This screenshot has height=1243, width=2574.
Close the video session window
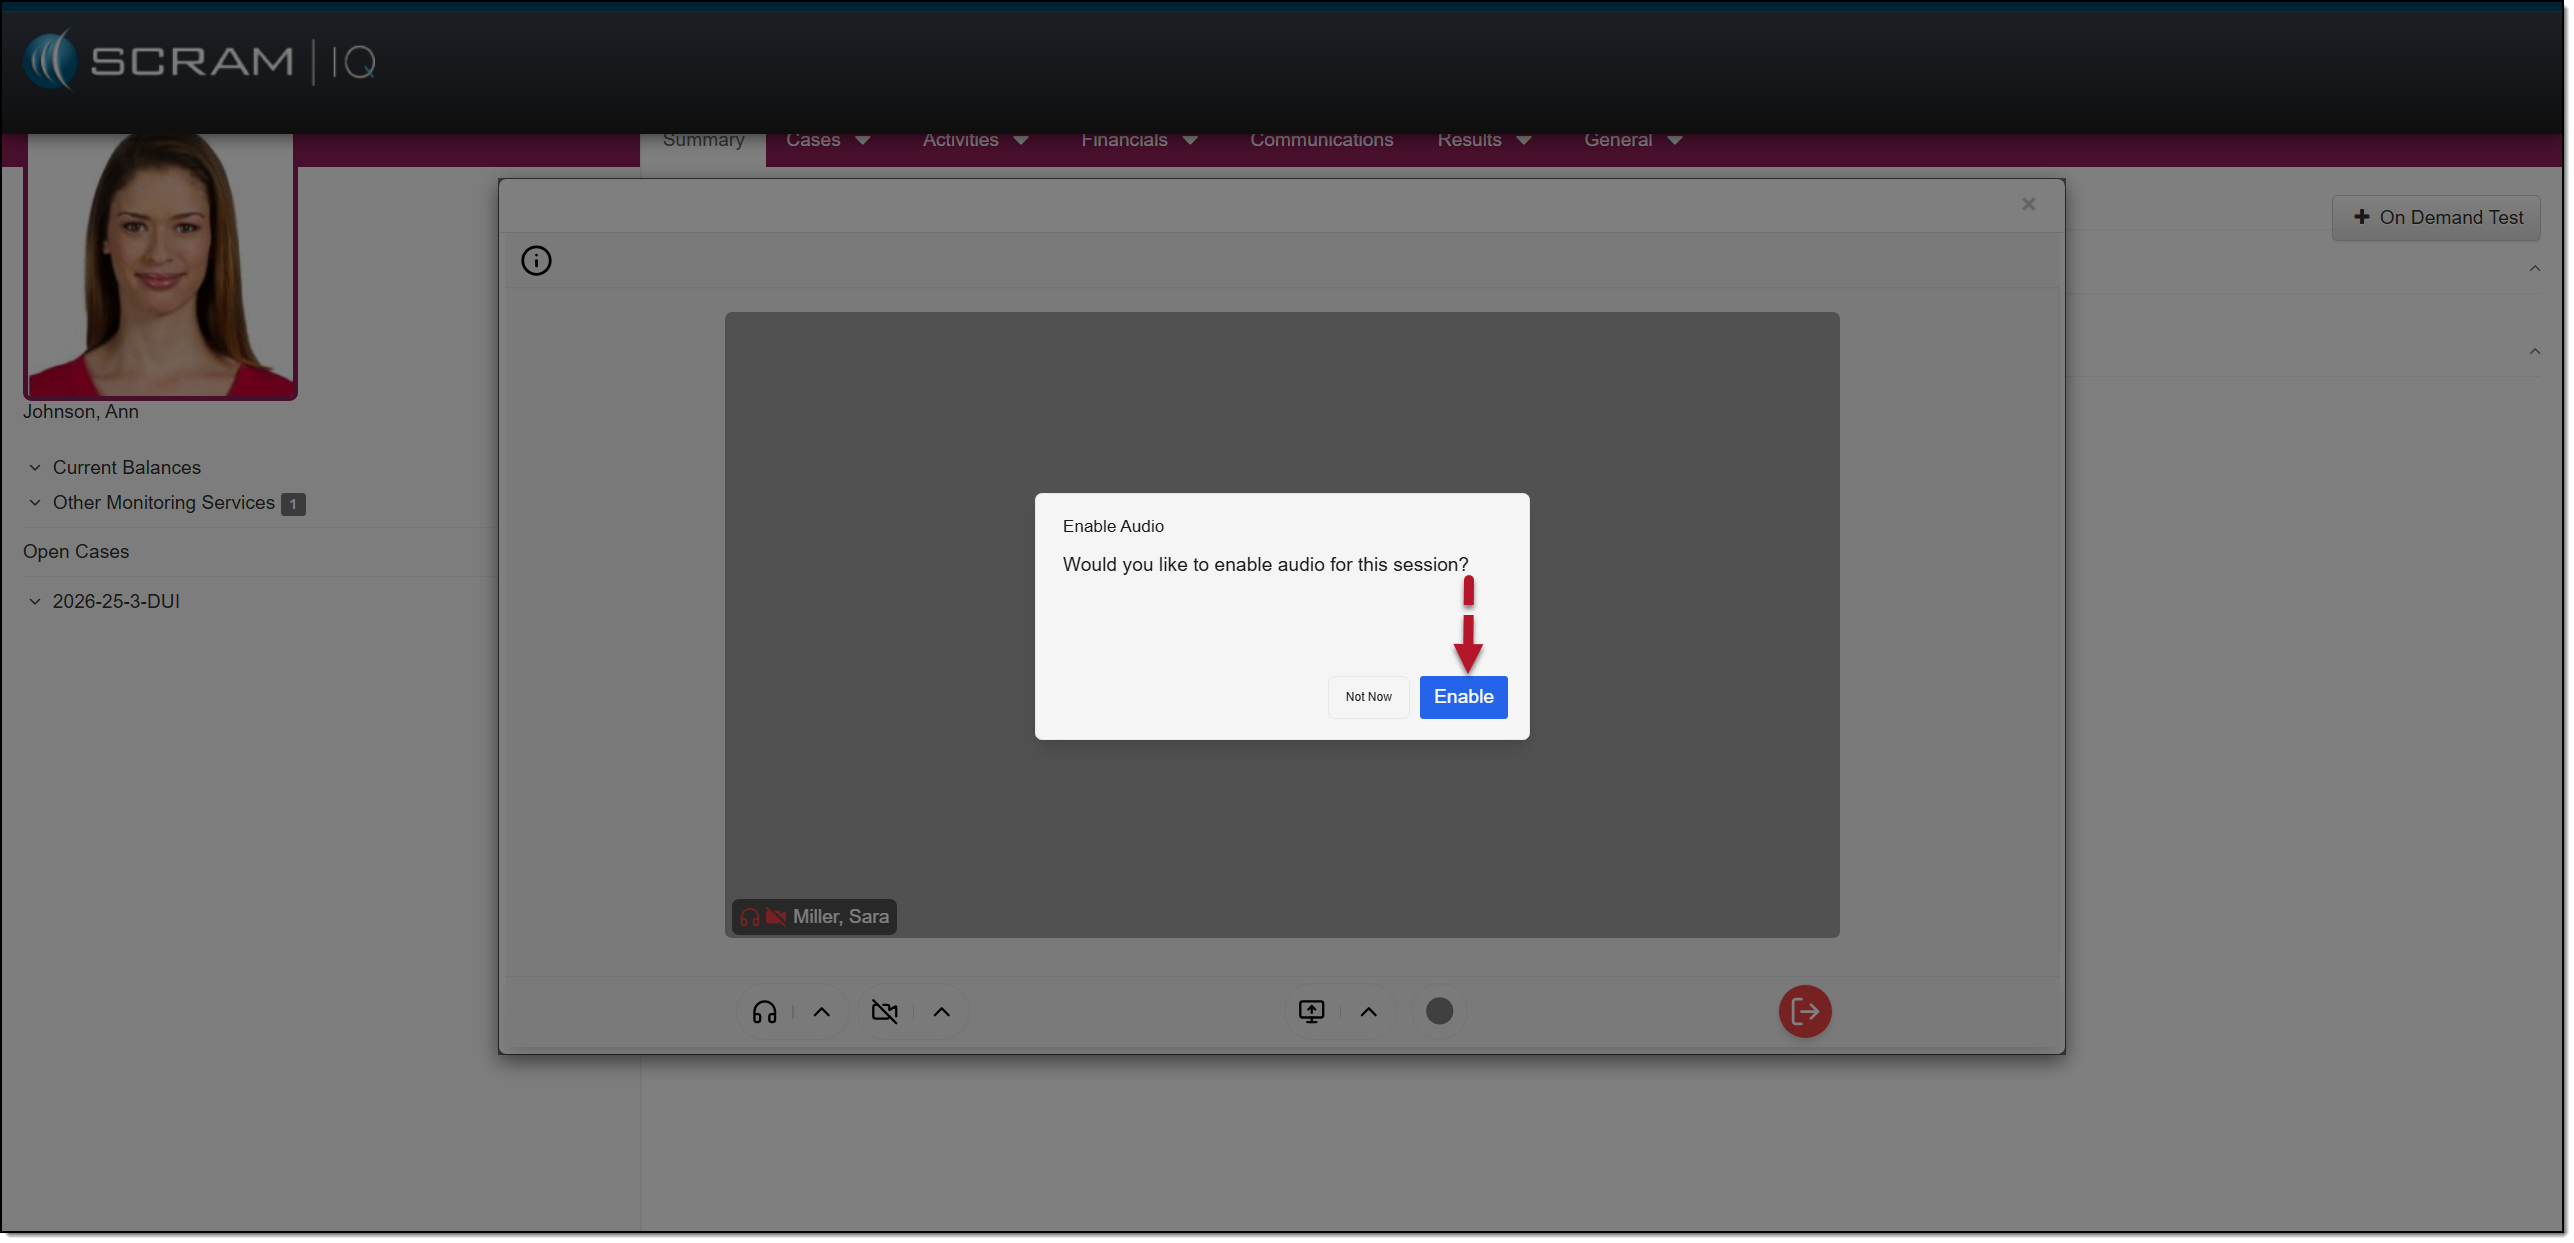[2028, 204]
